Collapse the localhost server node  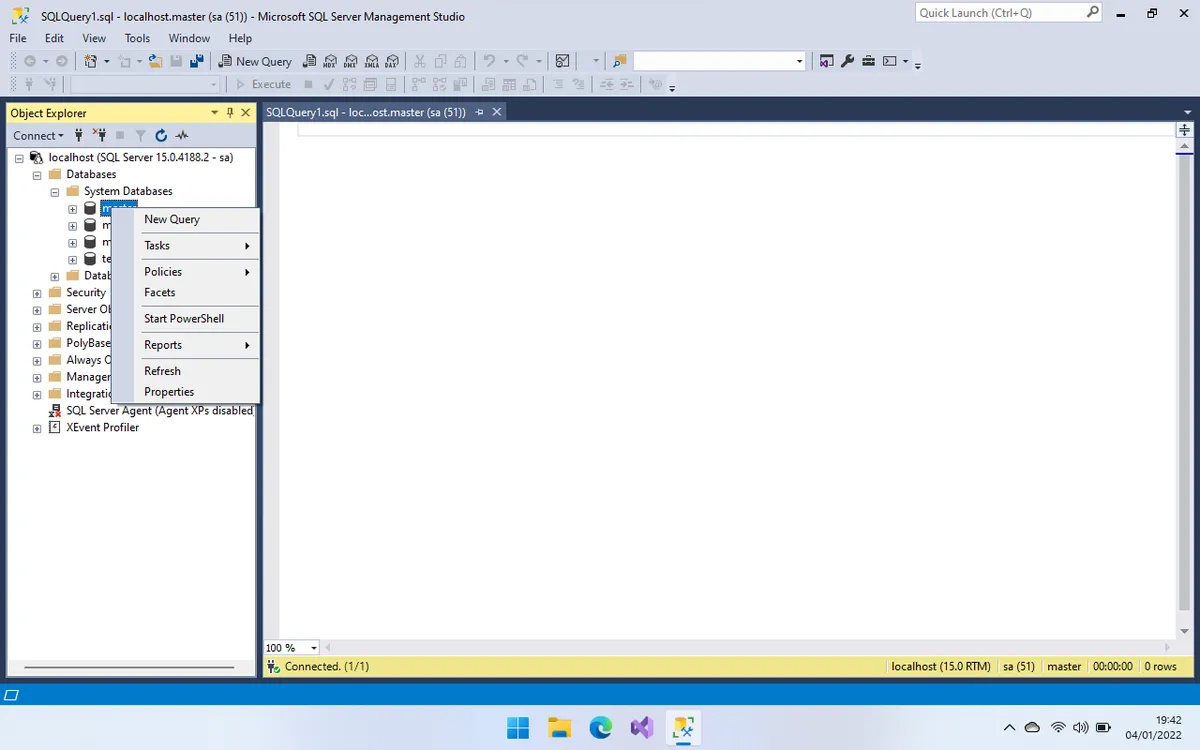(19, 158)
